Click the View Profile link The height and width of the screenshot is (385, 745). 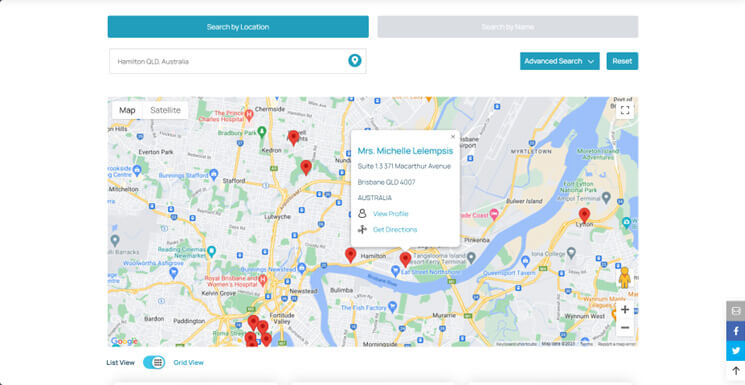tap(391, 214)
